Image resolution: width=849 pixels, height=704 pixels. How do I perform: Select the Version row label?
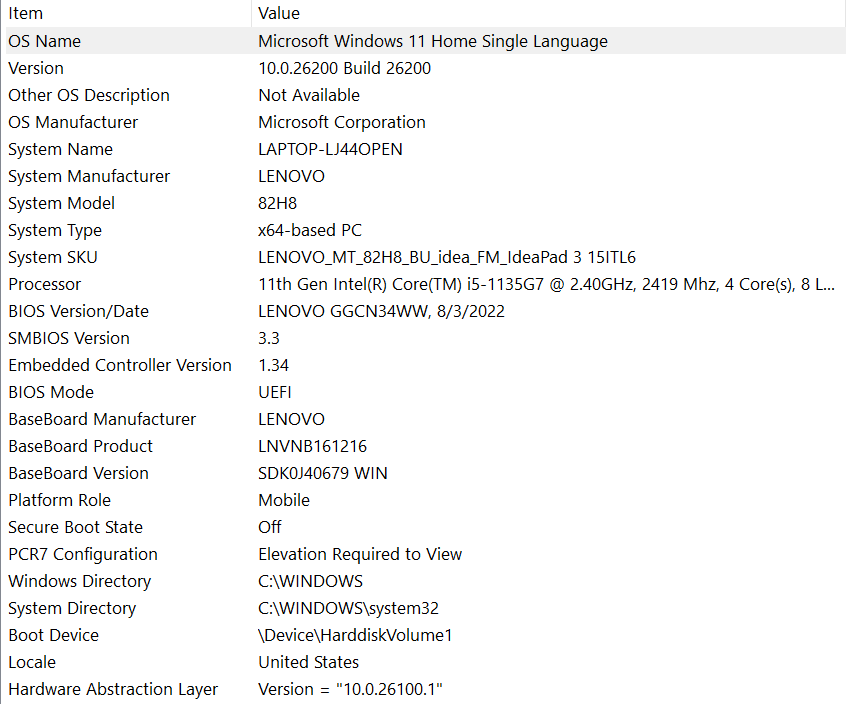[36, 68]
